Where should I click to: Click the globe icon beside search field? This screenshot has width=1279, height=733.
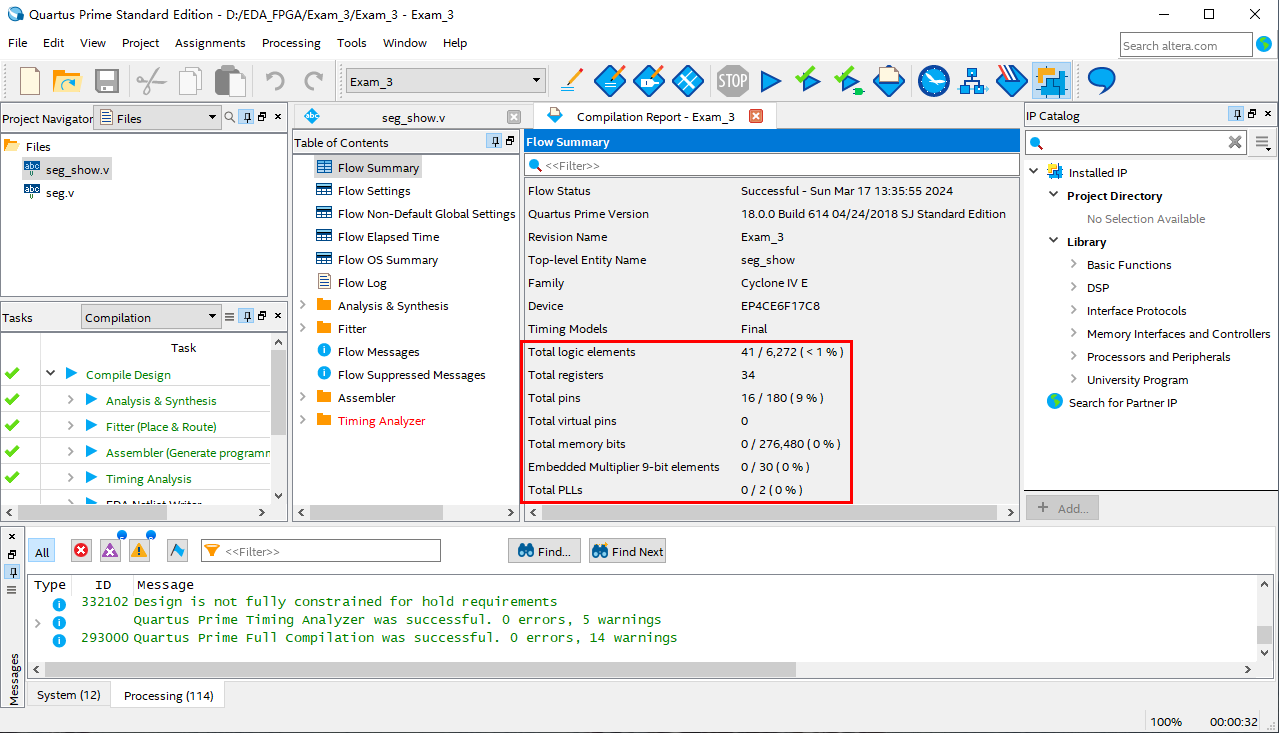click(1264, 44)
